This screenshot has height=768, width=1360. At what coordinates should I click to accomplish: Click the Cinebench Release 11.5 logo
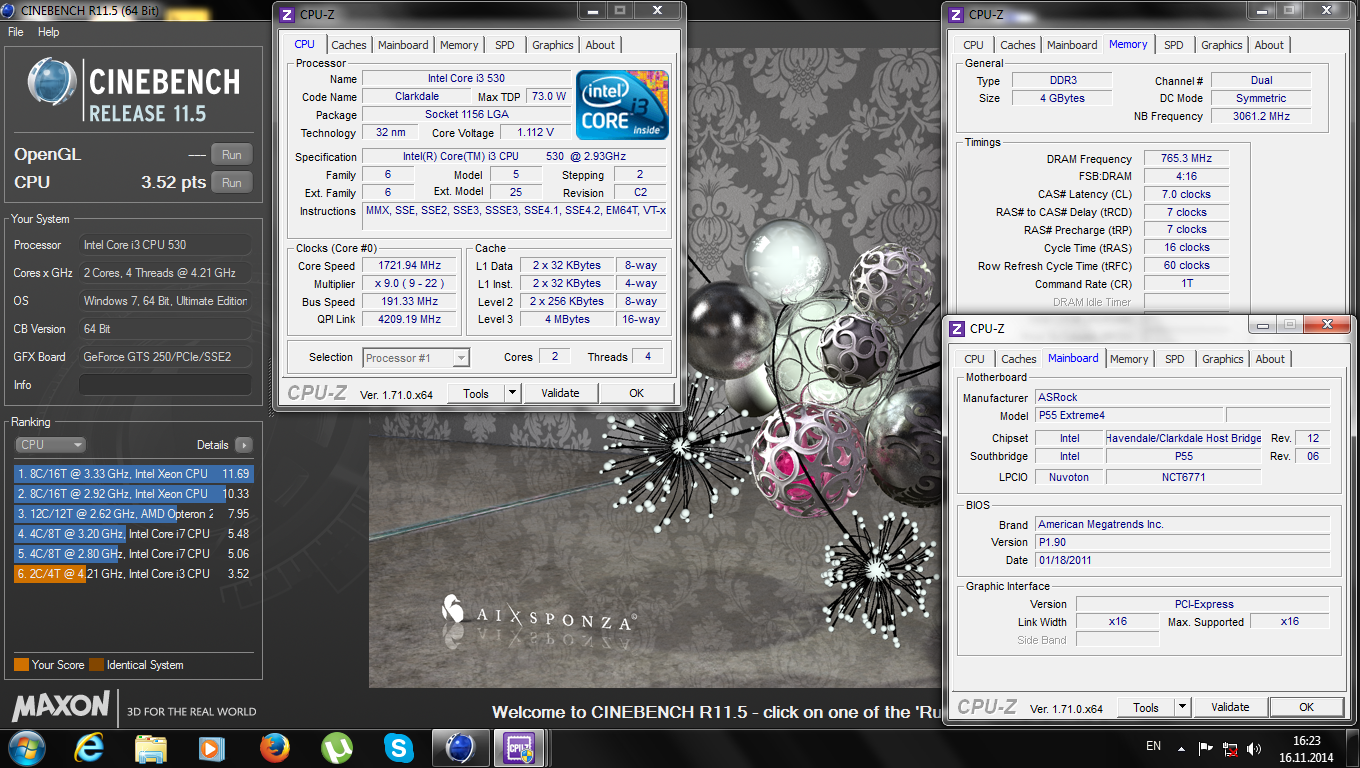click(x=134, y=90)
